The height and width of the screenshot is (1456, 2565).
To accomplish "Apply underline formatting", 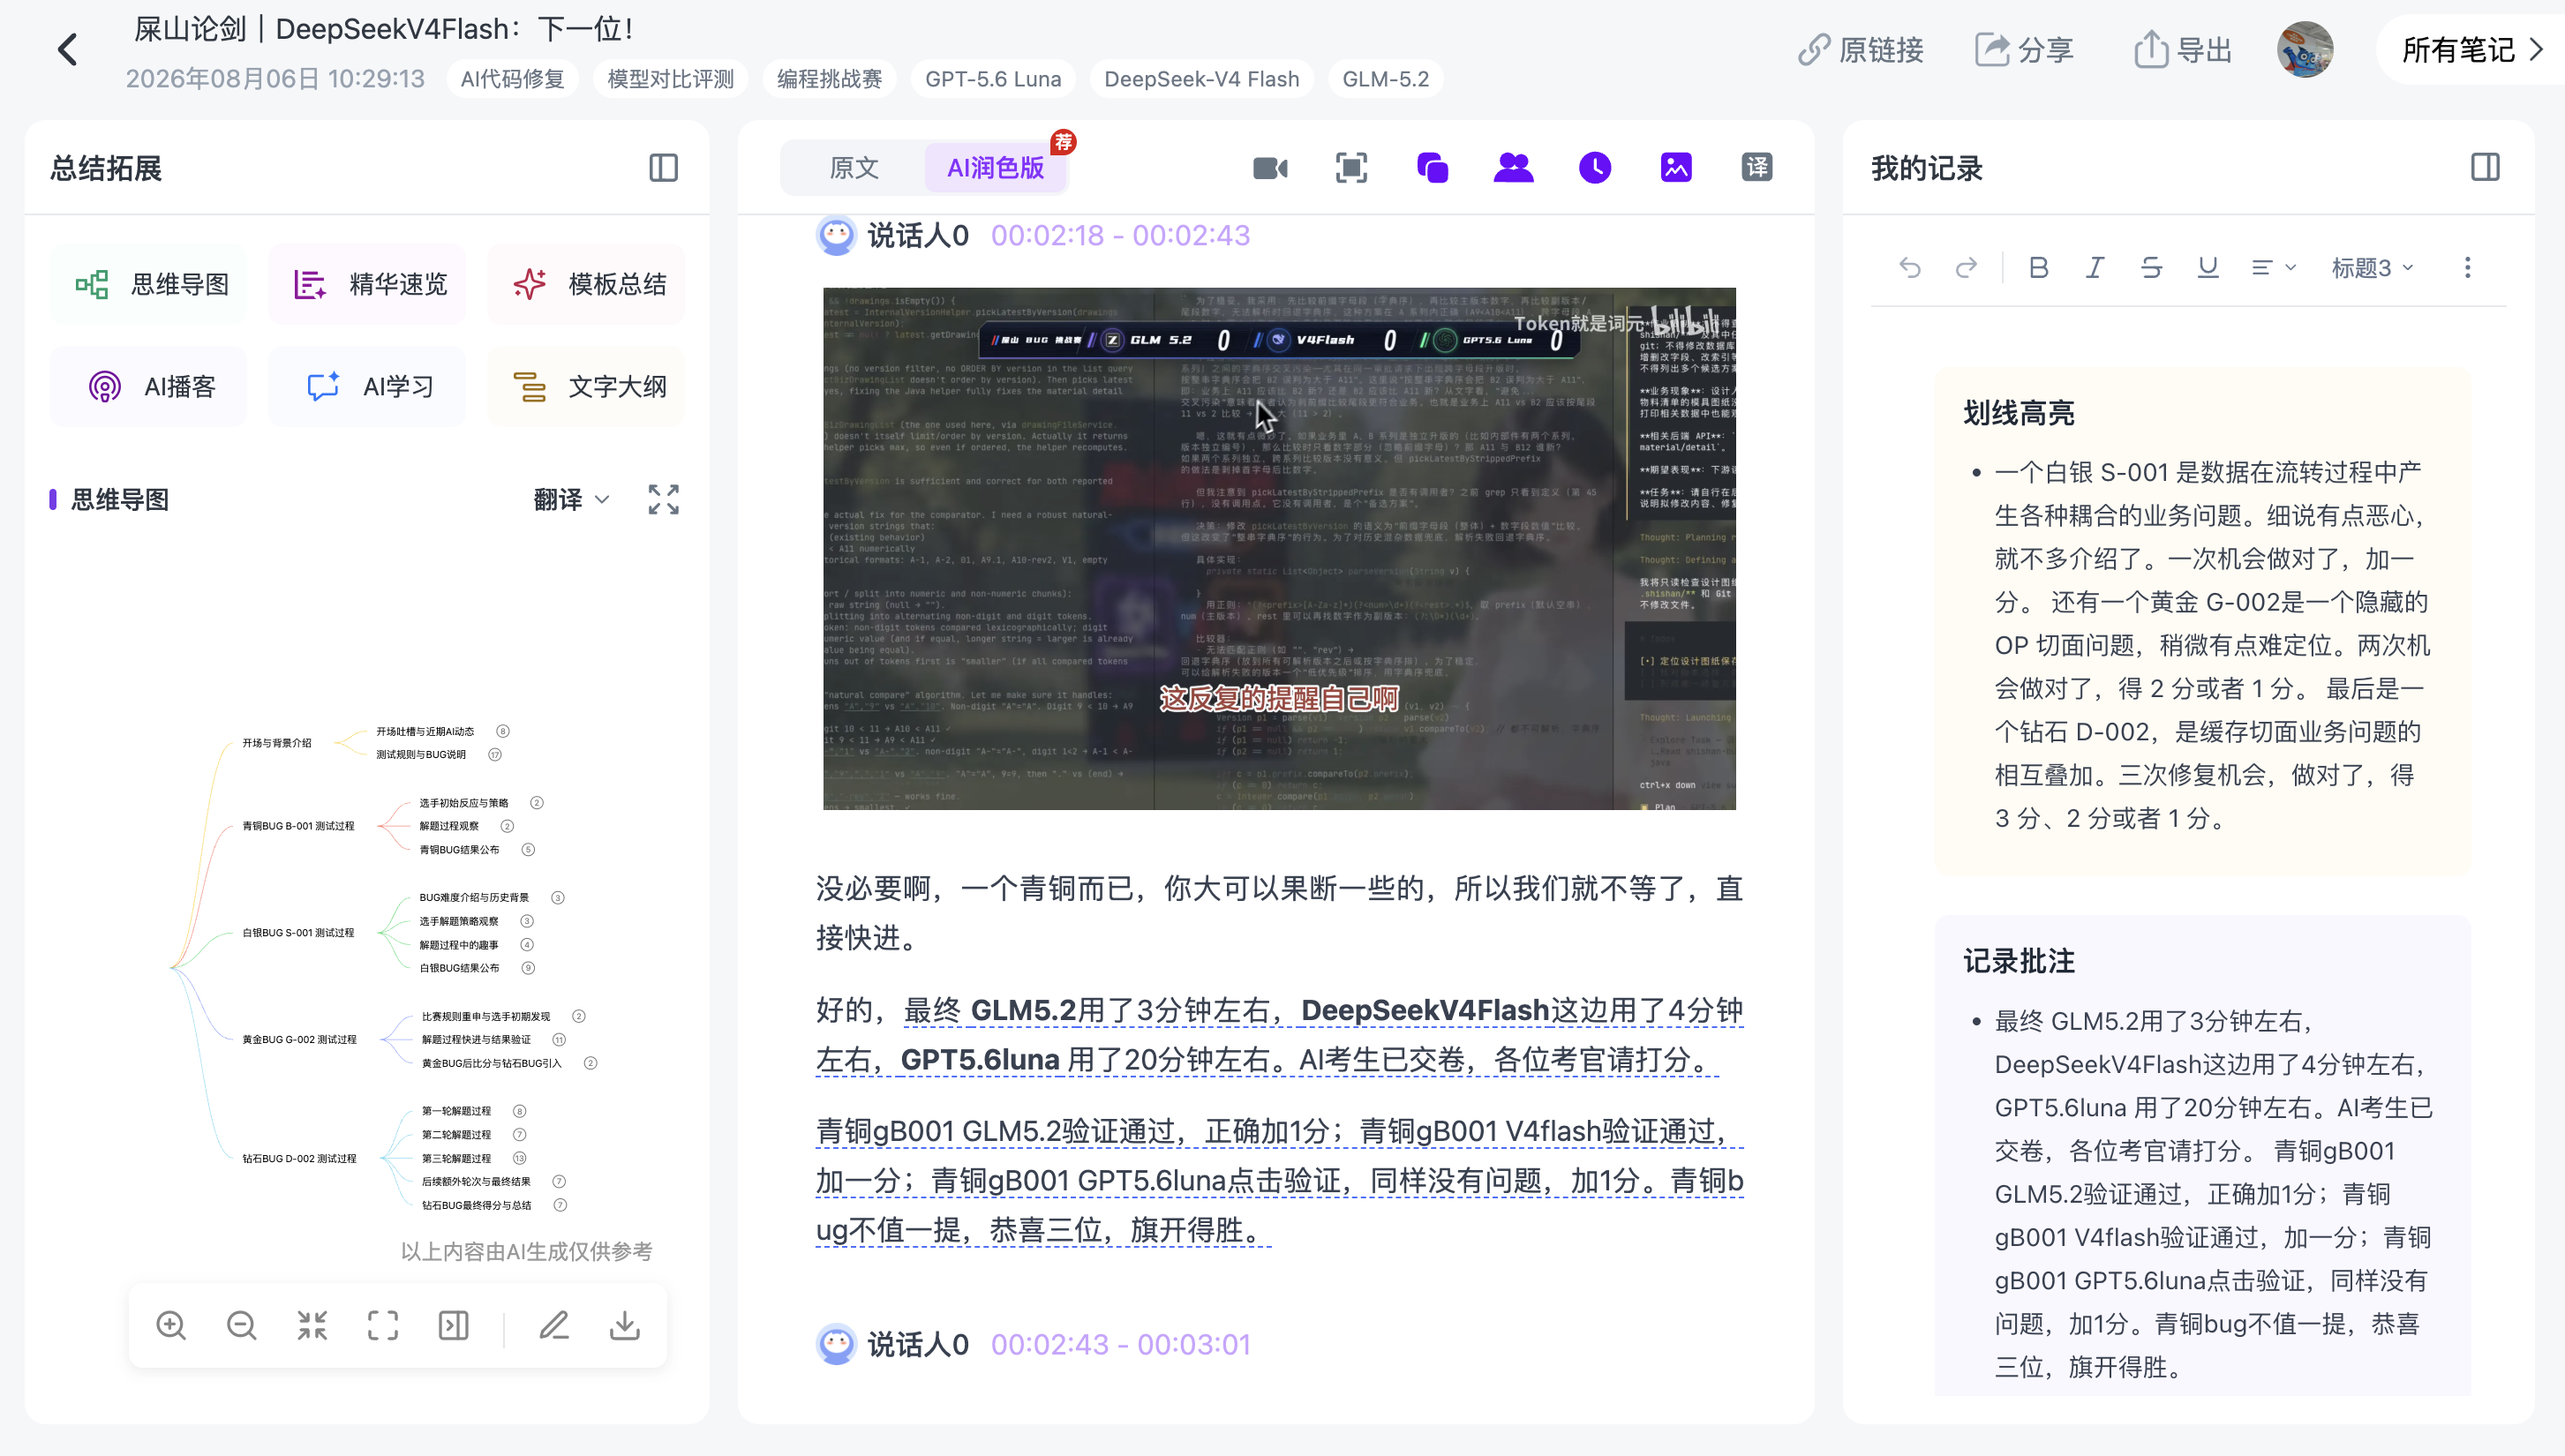I will pos(2208,267).
